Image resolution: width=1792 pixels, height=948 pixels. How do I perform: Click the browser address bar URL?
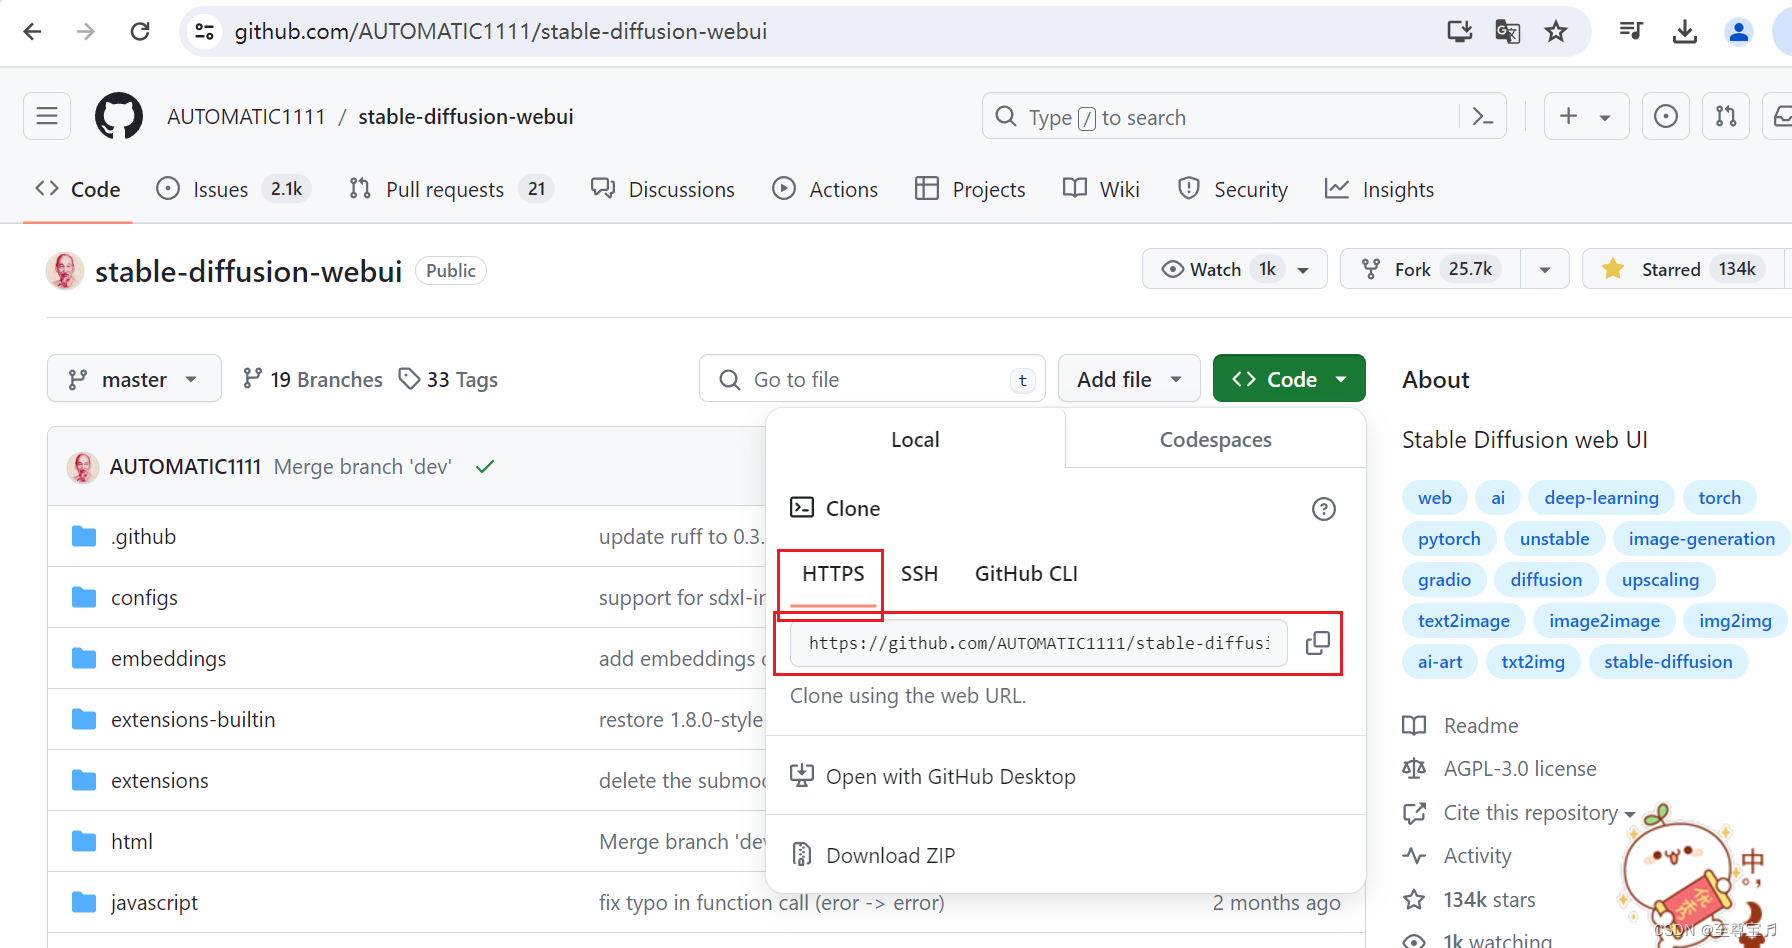[501, 31]
